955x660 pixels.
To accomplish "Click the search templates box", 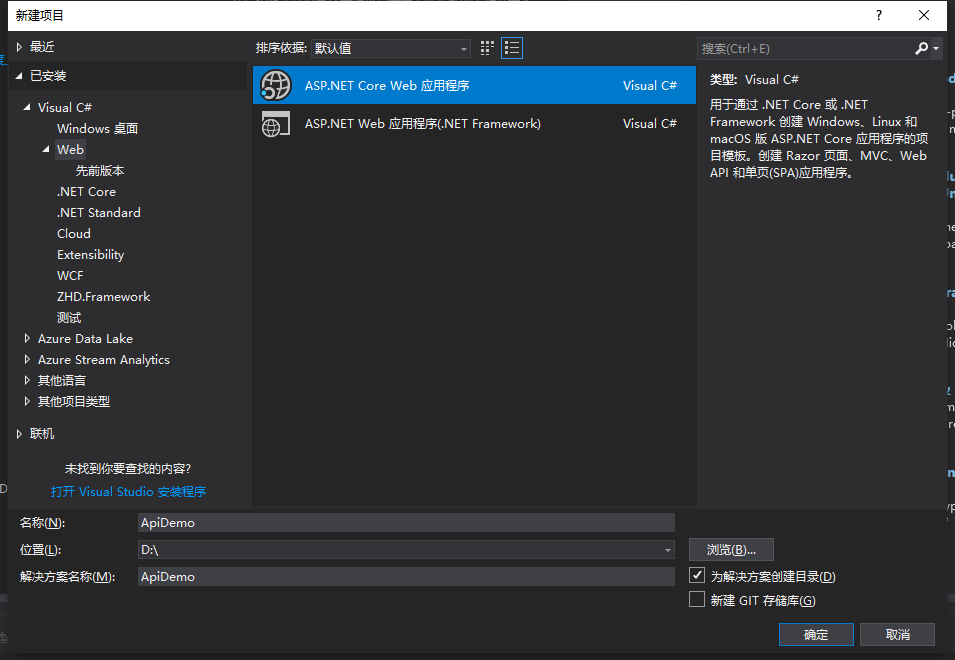I will [805, 48].
